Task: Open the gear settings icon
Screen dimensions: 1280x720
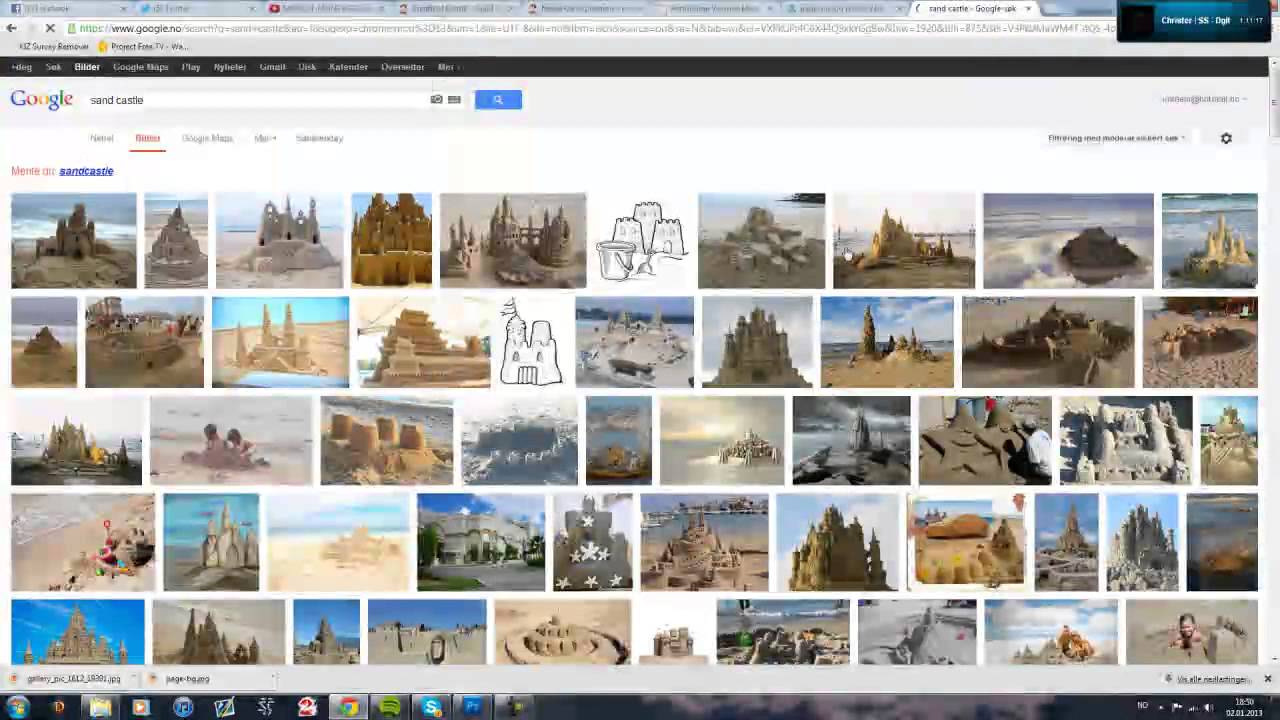Action: pos(1226,138)
